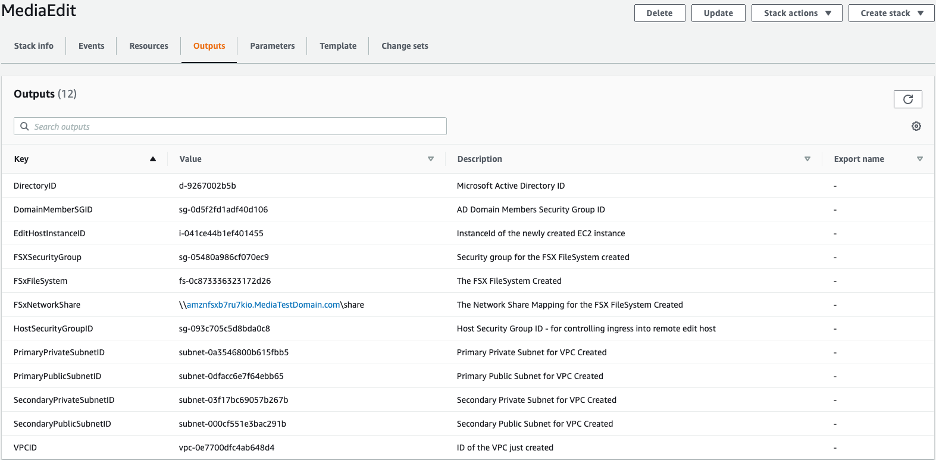
Task: Select the Parameters tab
Action: point(272,46)
